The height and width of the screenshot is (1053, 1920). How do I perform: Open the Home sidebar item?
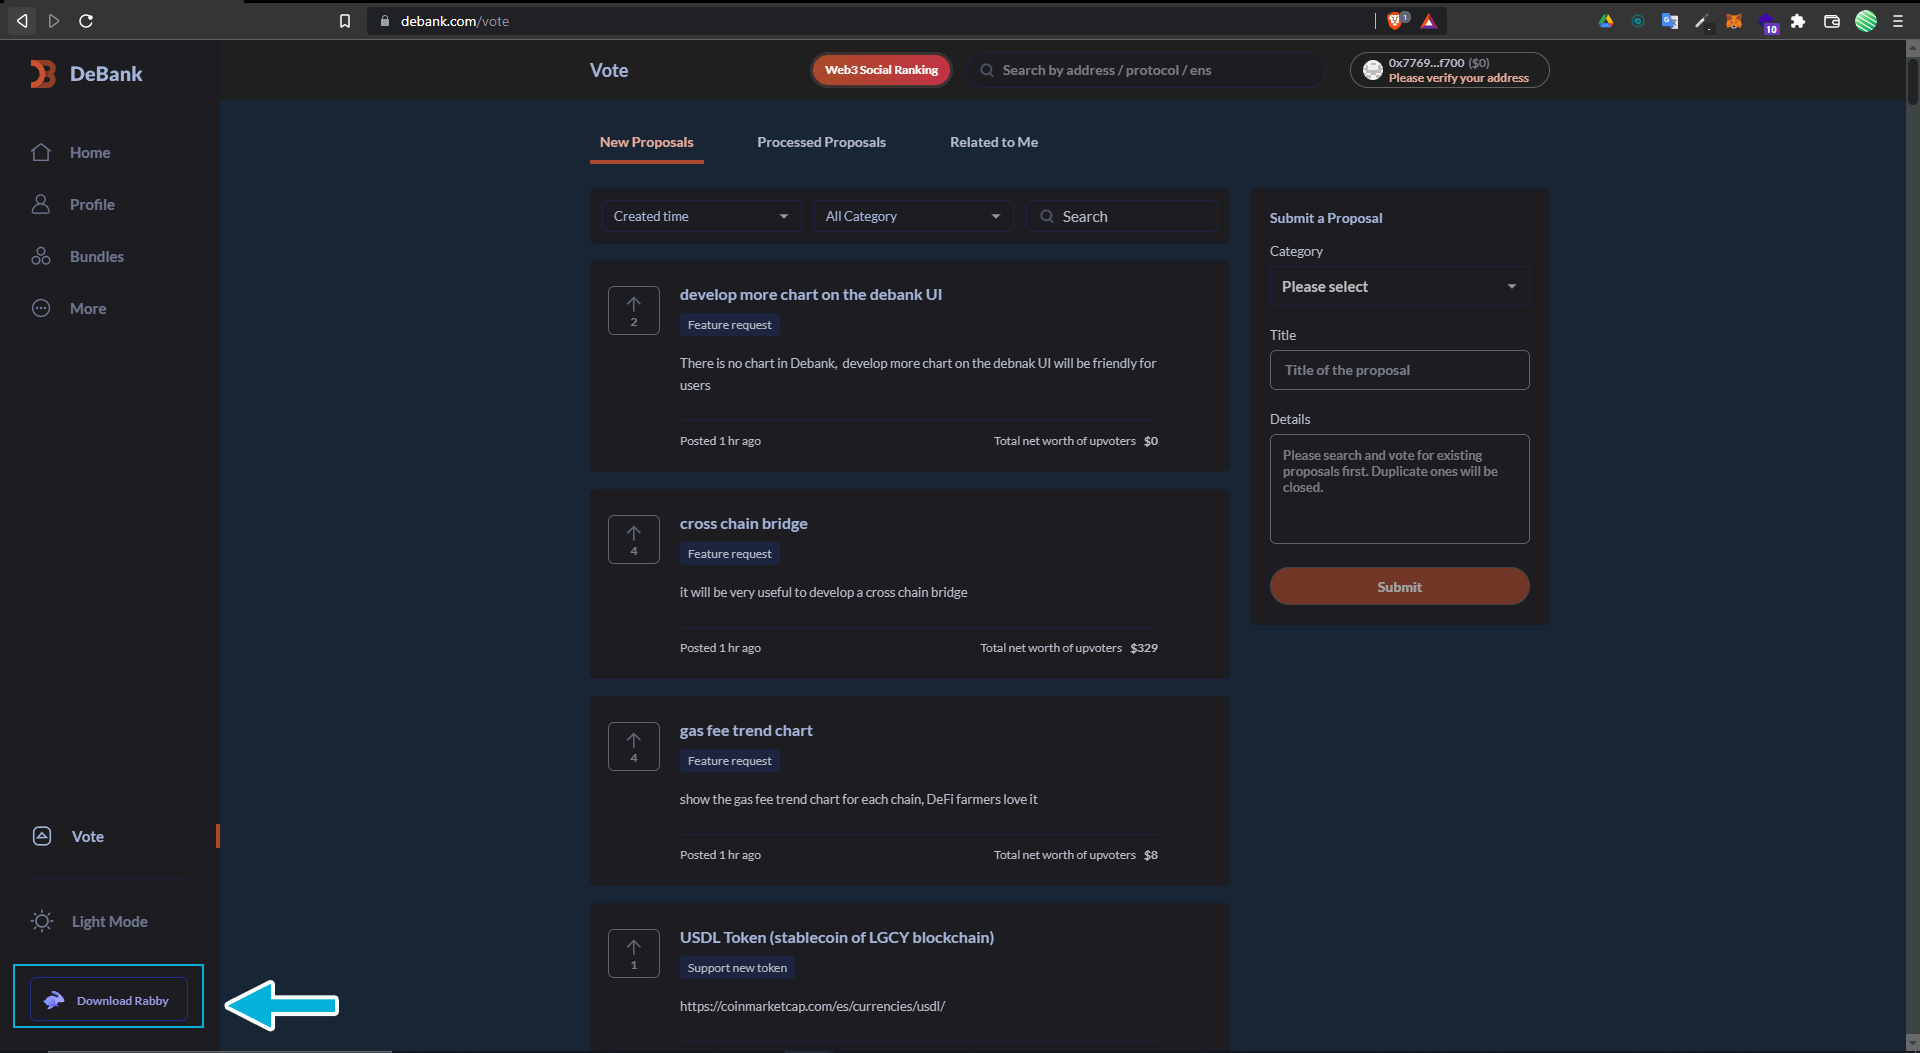point(89,153)
